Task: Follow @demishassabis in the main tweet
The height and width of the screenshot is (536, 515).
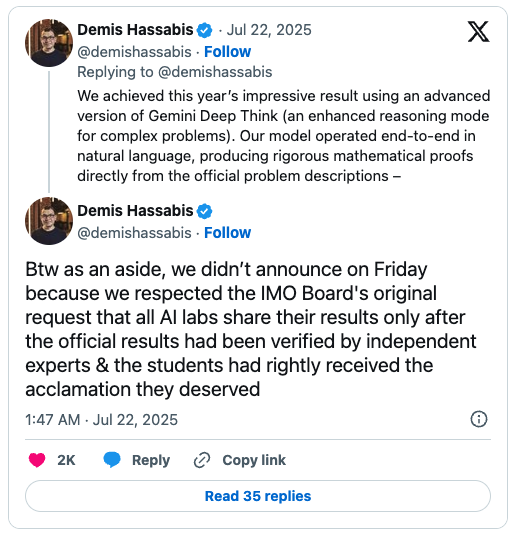Action: coord(227,233)
